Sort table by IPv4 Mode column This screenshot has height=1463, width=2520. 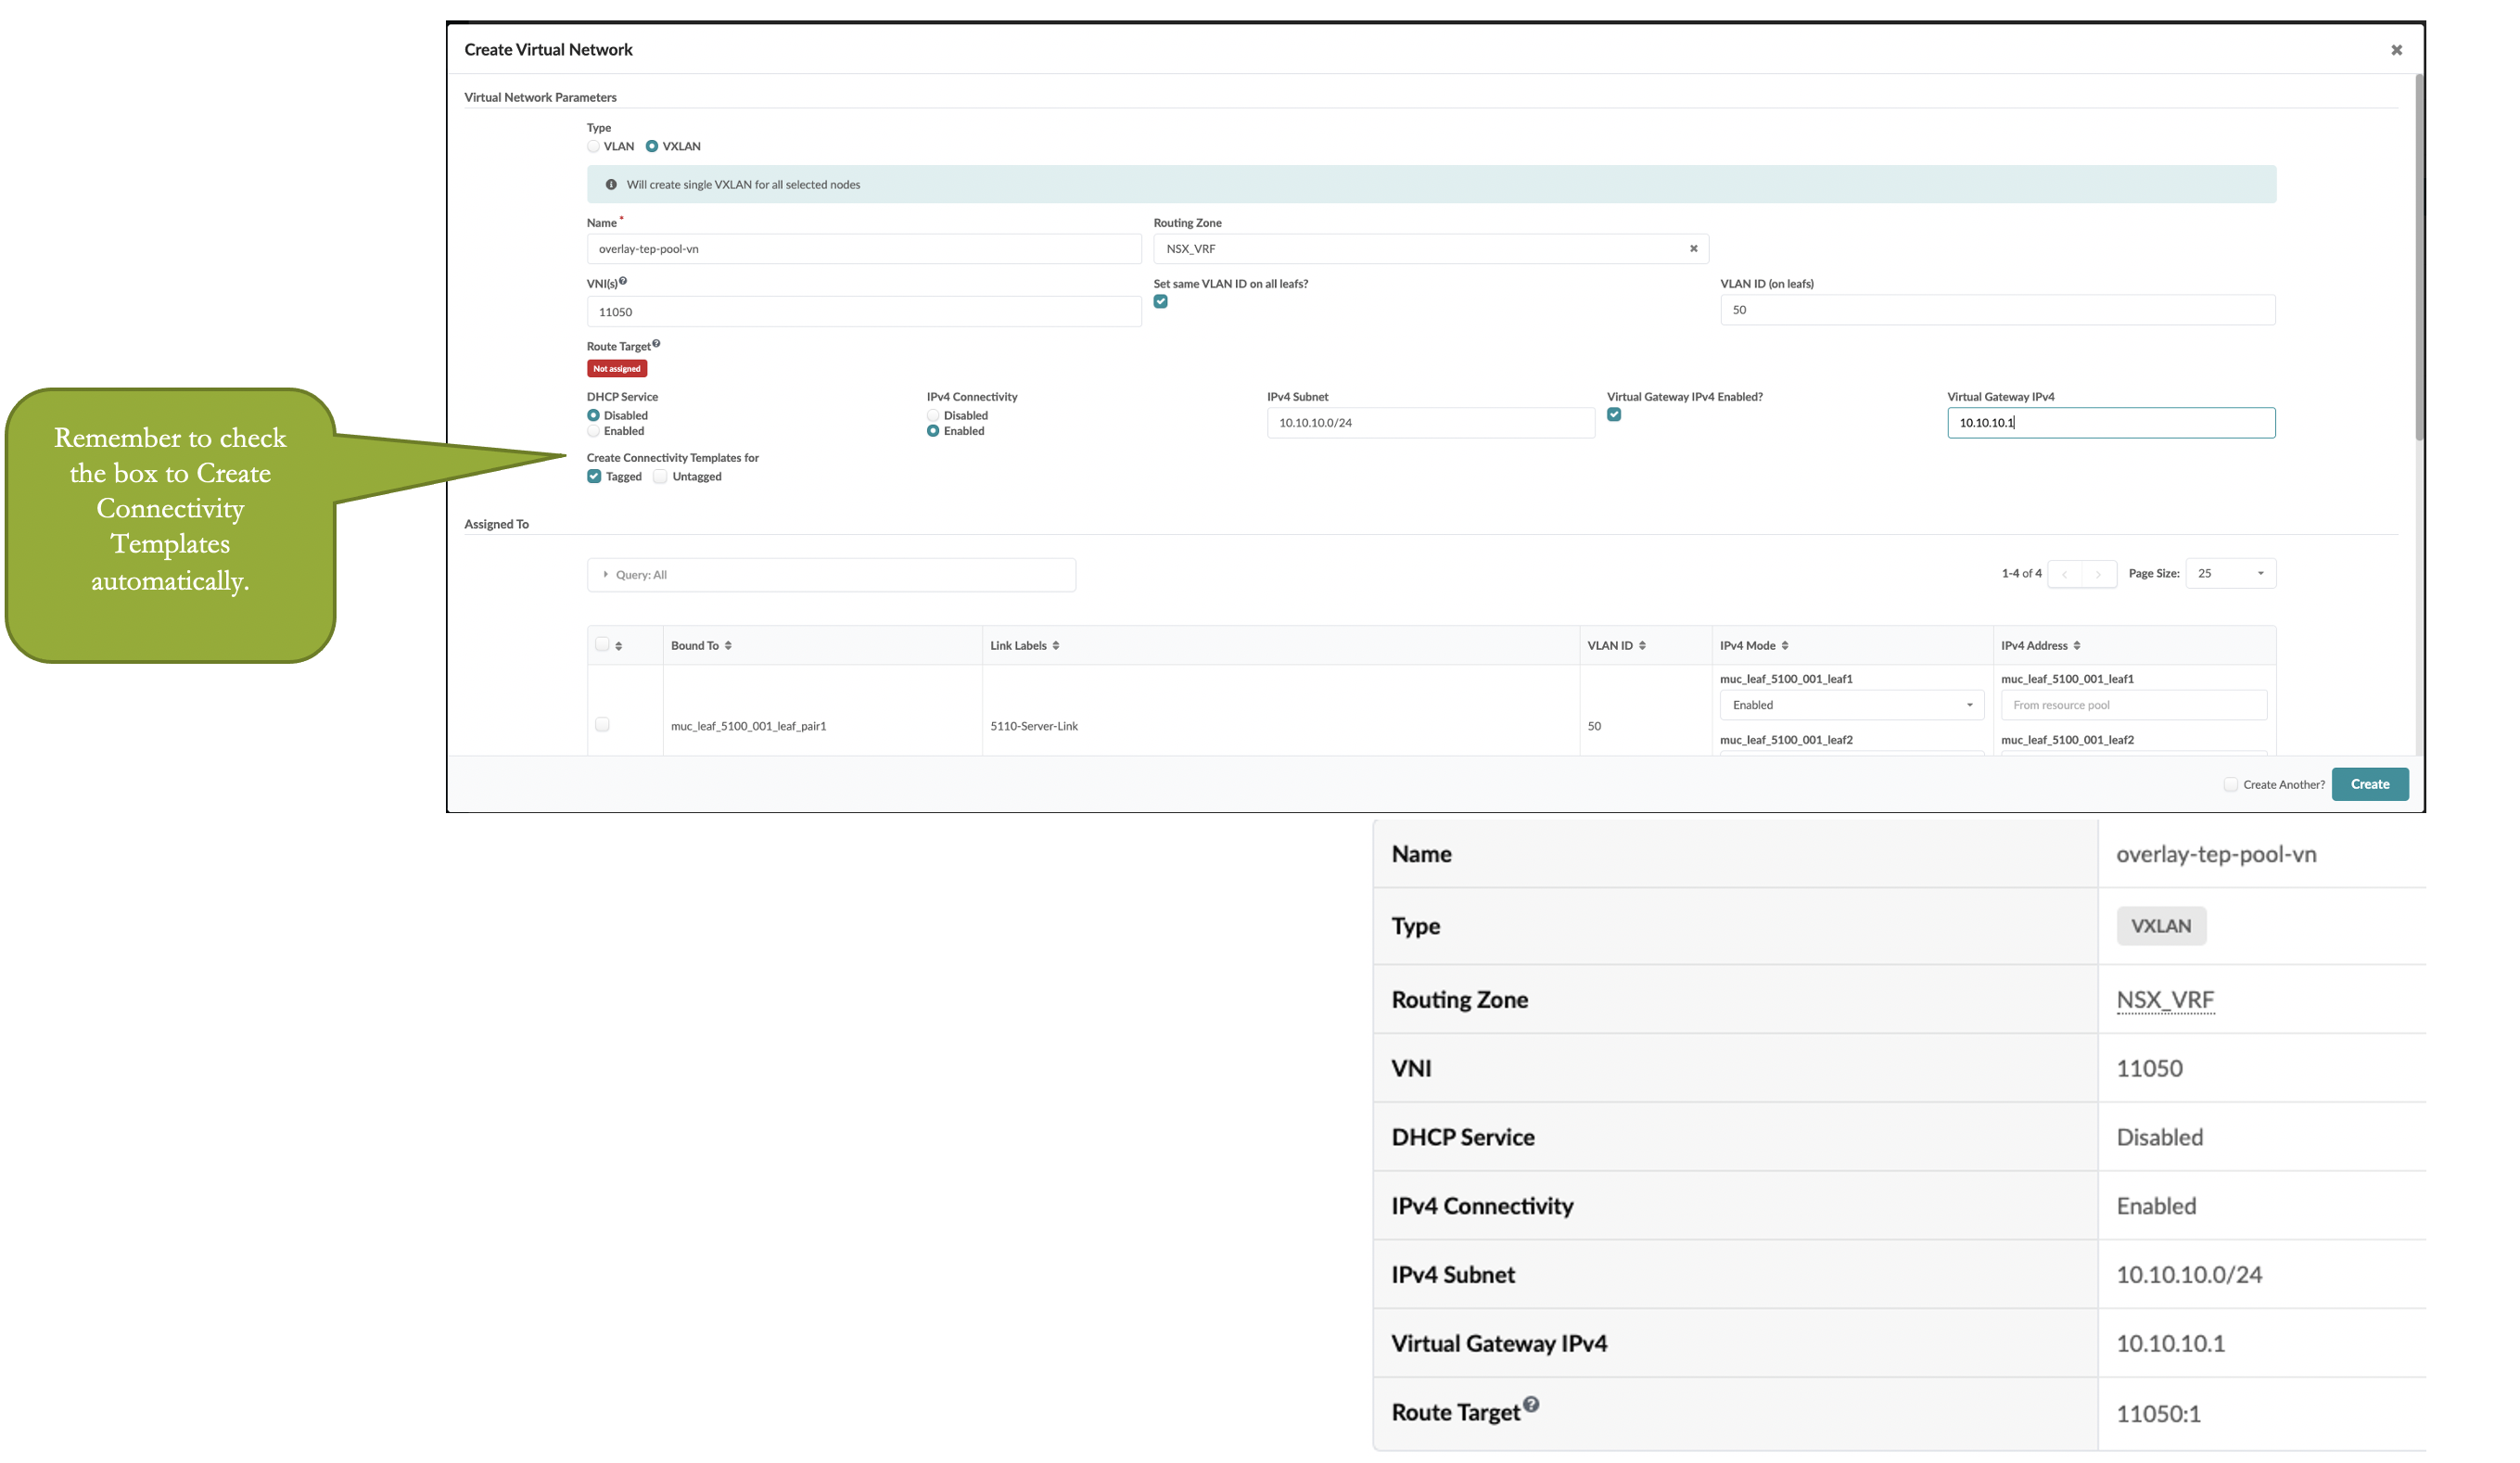pyautogui.click(x=1785, y=646)
